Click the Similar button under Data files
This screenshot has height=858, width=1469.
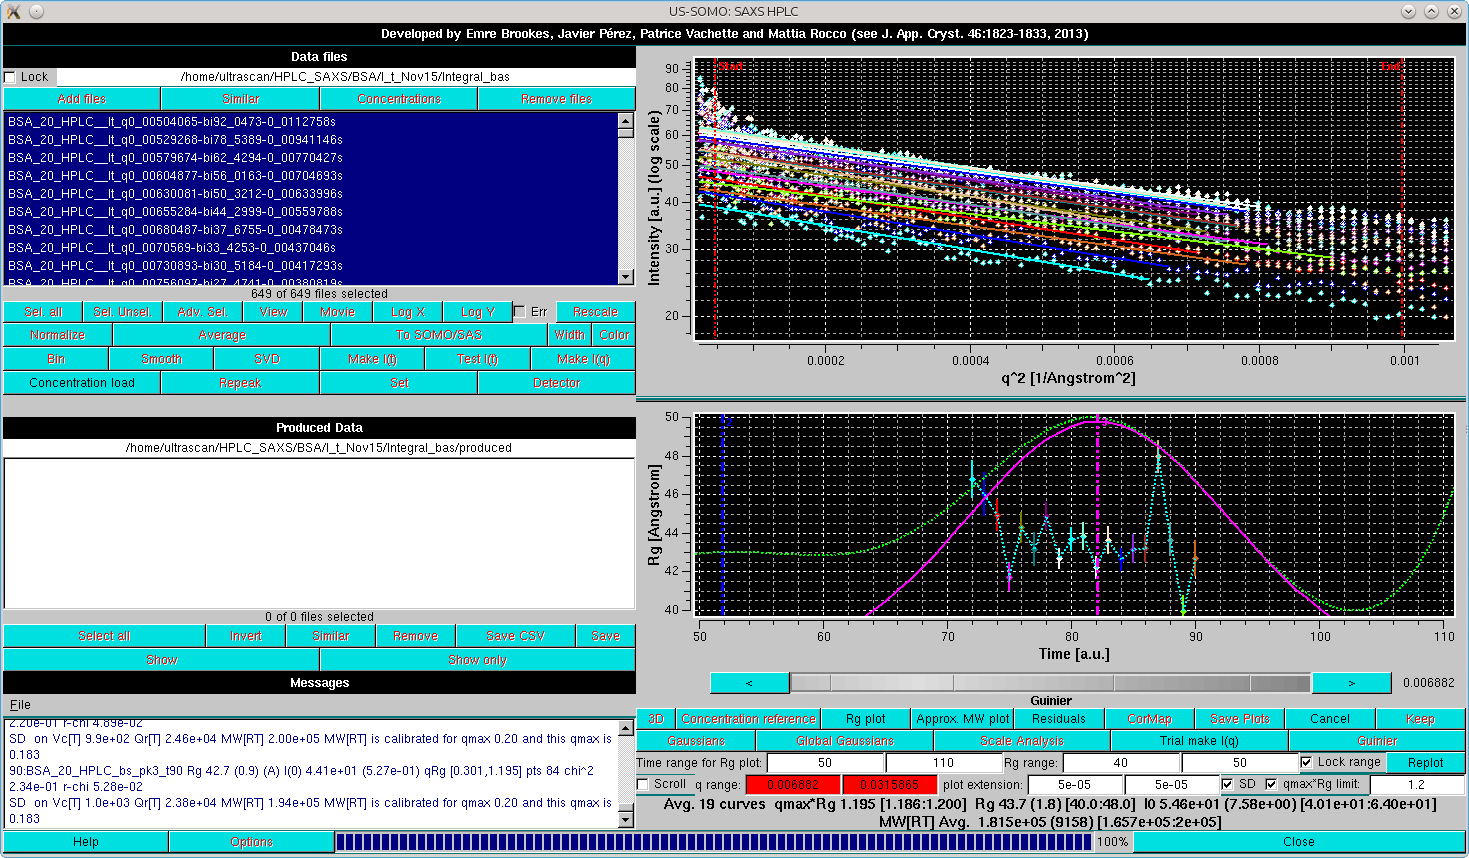240,99
